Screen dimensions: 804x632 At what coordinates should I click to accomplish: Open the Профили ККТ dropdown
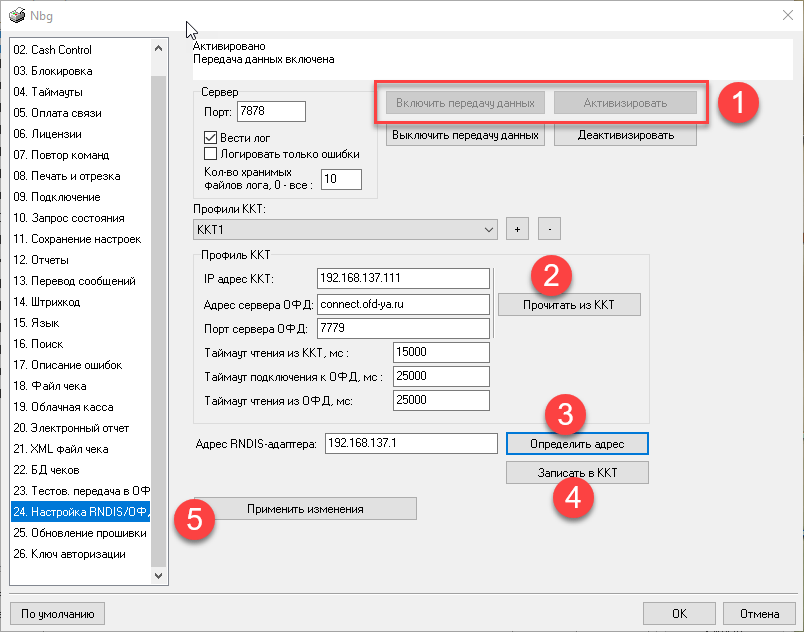coord(488,230)
